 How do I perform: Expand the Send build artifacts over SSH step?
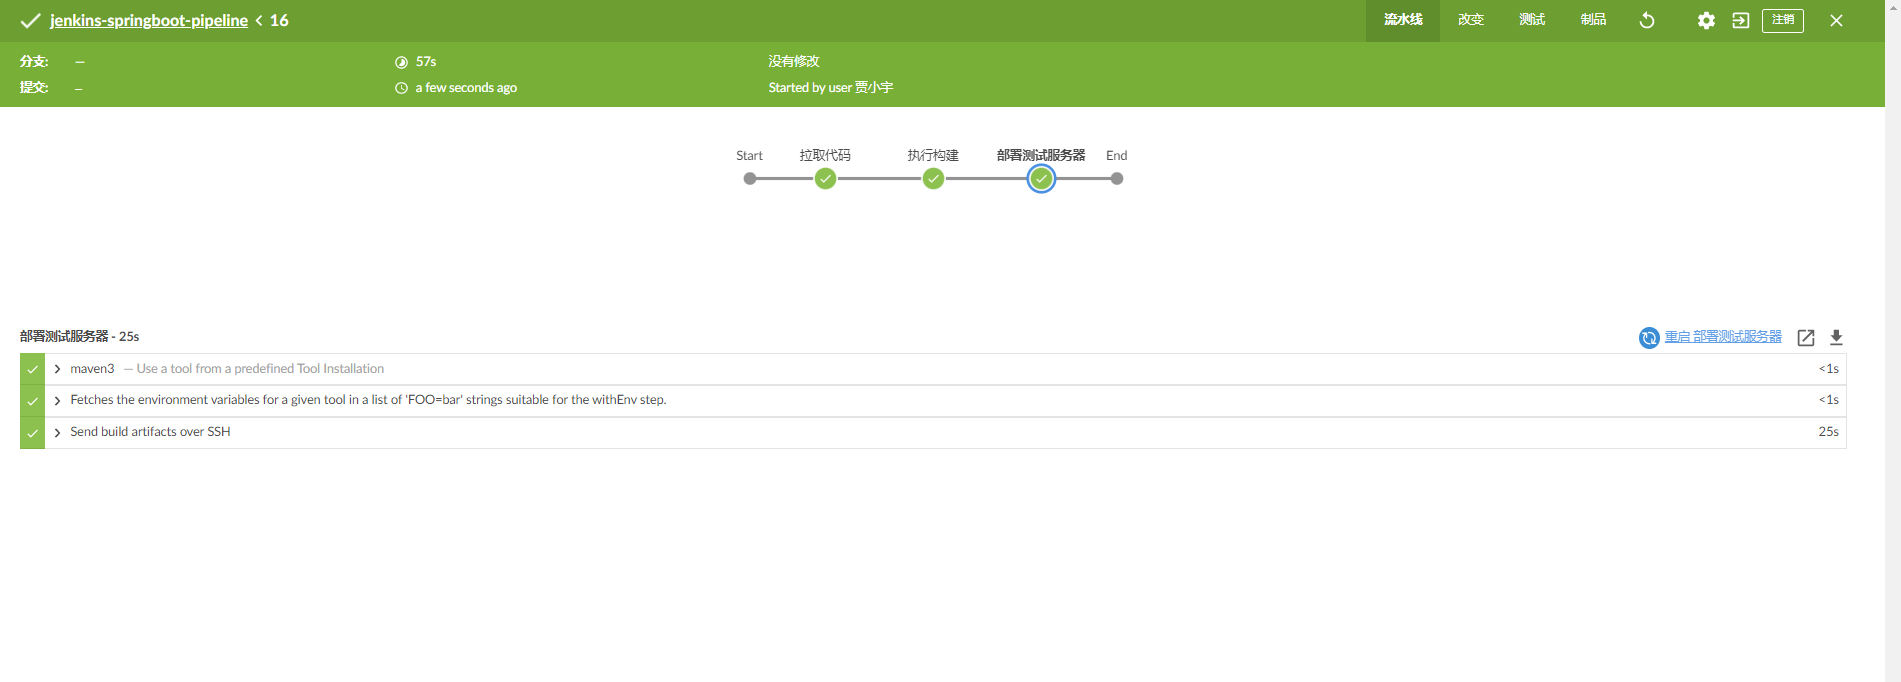pyautogui.click(x=57, y=432)
